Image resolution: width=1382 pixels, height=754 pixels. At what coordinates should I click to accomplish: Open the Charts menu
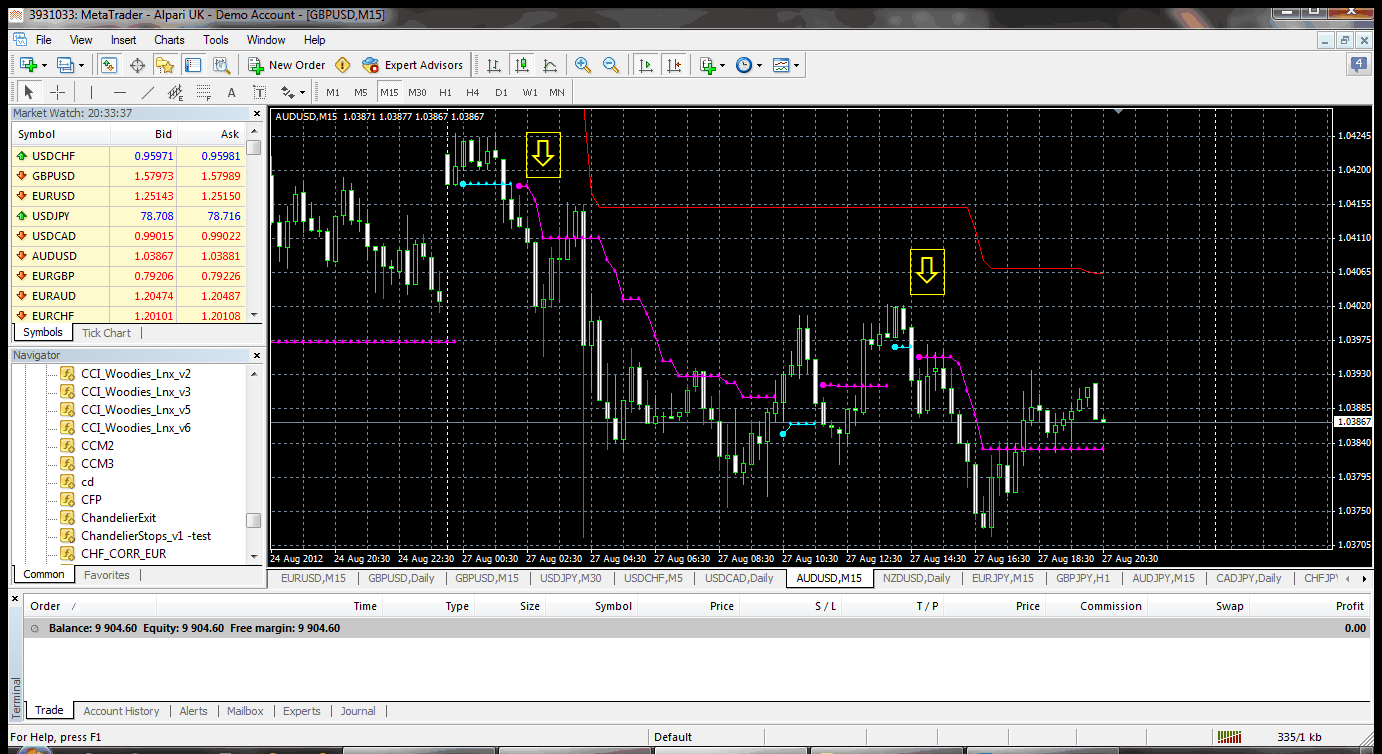coord(169,40)
